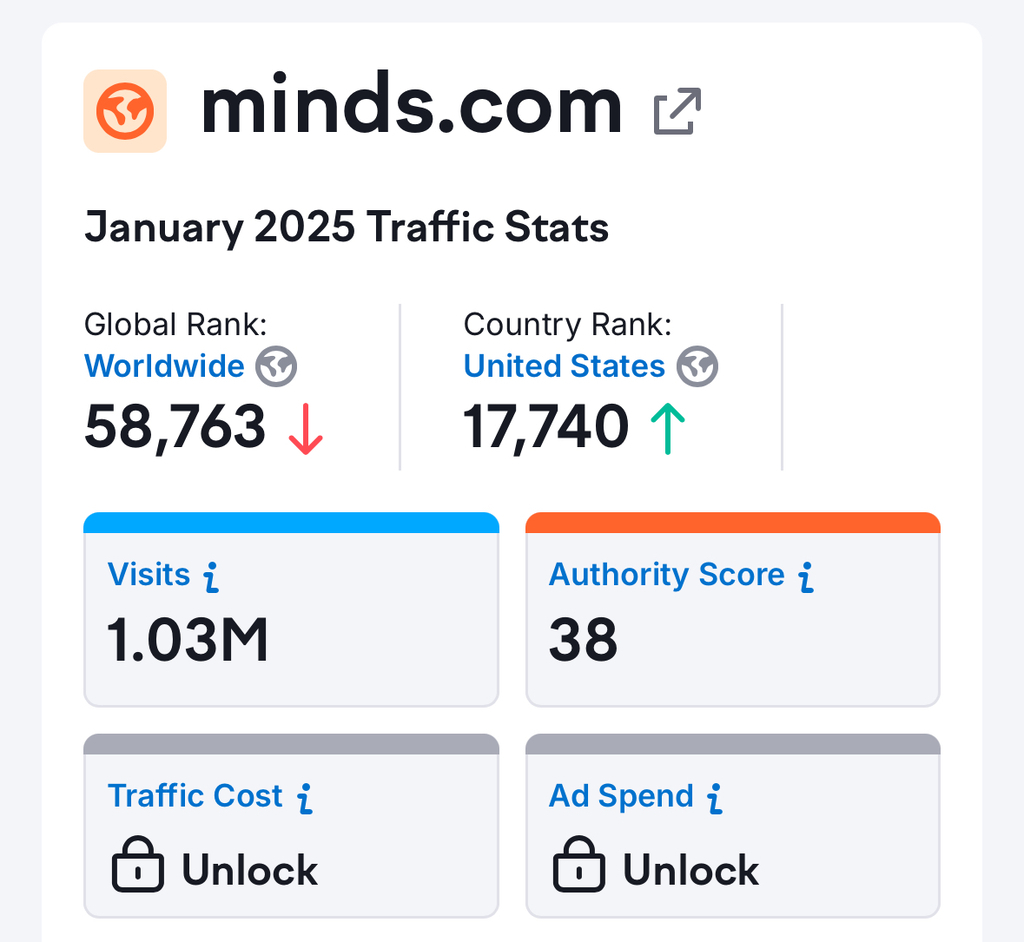Select the 1.03M visits value

tap(188, 641)
